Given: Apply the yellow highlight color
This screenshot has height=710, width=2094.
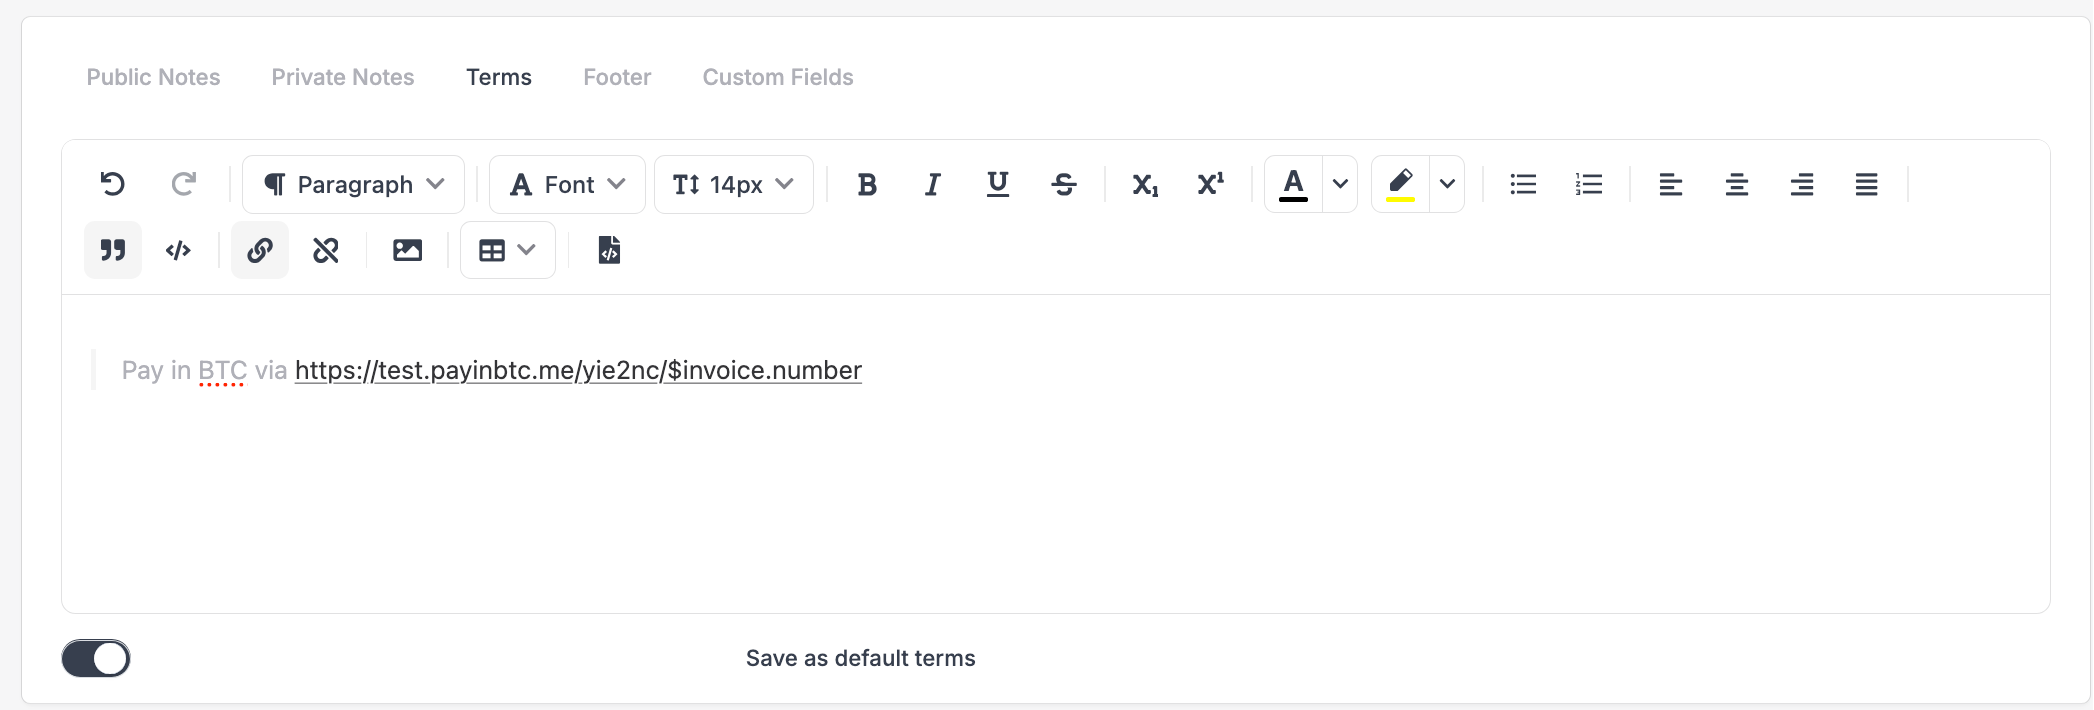Looking at the screenshot, I should [1400, 184].
